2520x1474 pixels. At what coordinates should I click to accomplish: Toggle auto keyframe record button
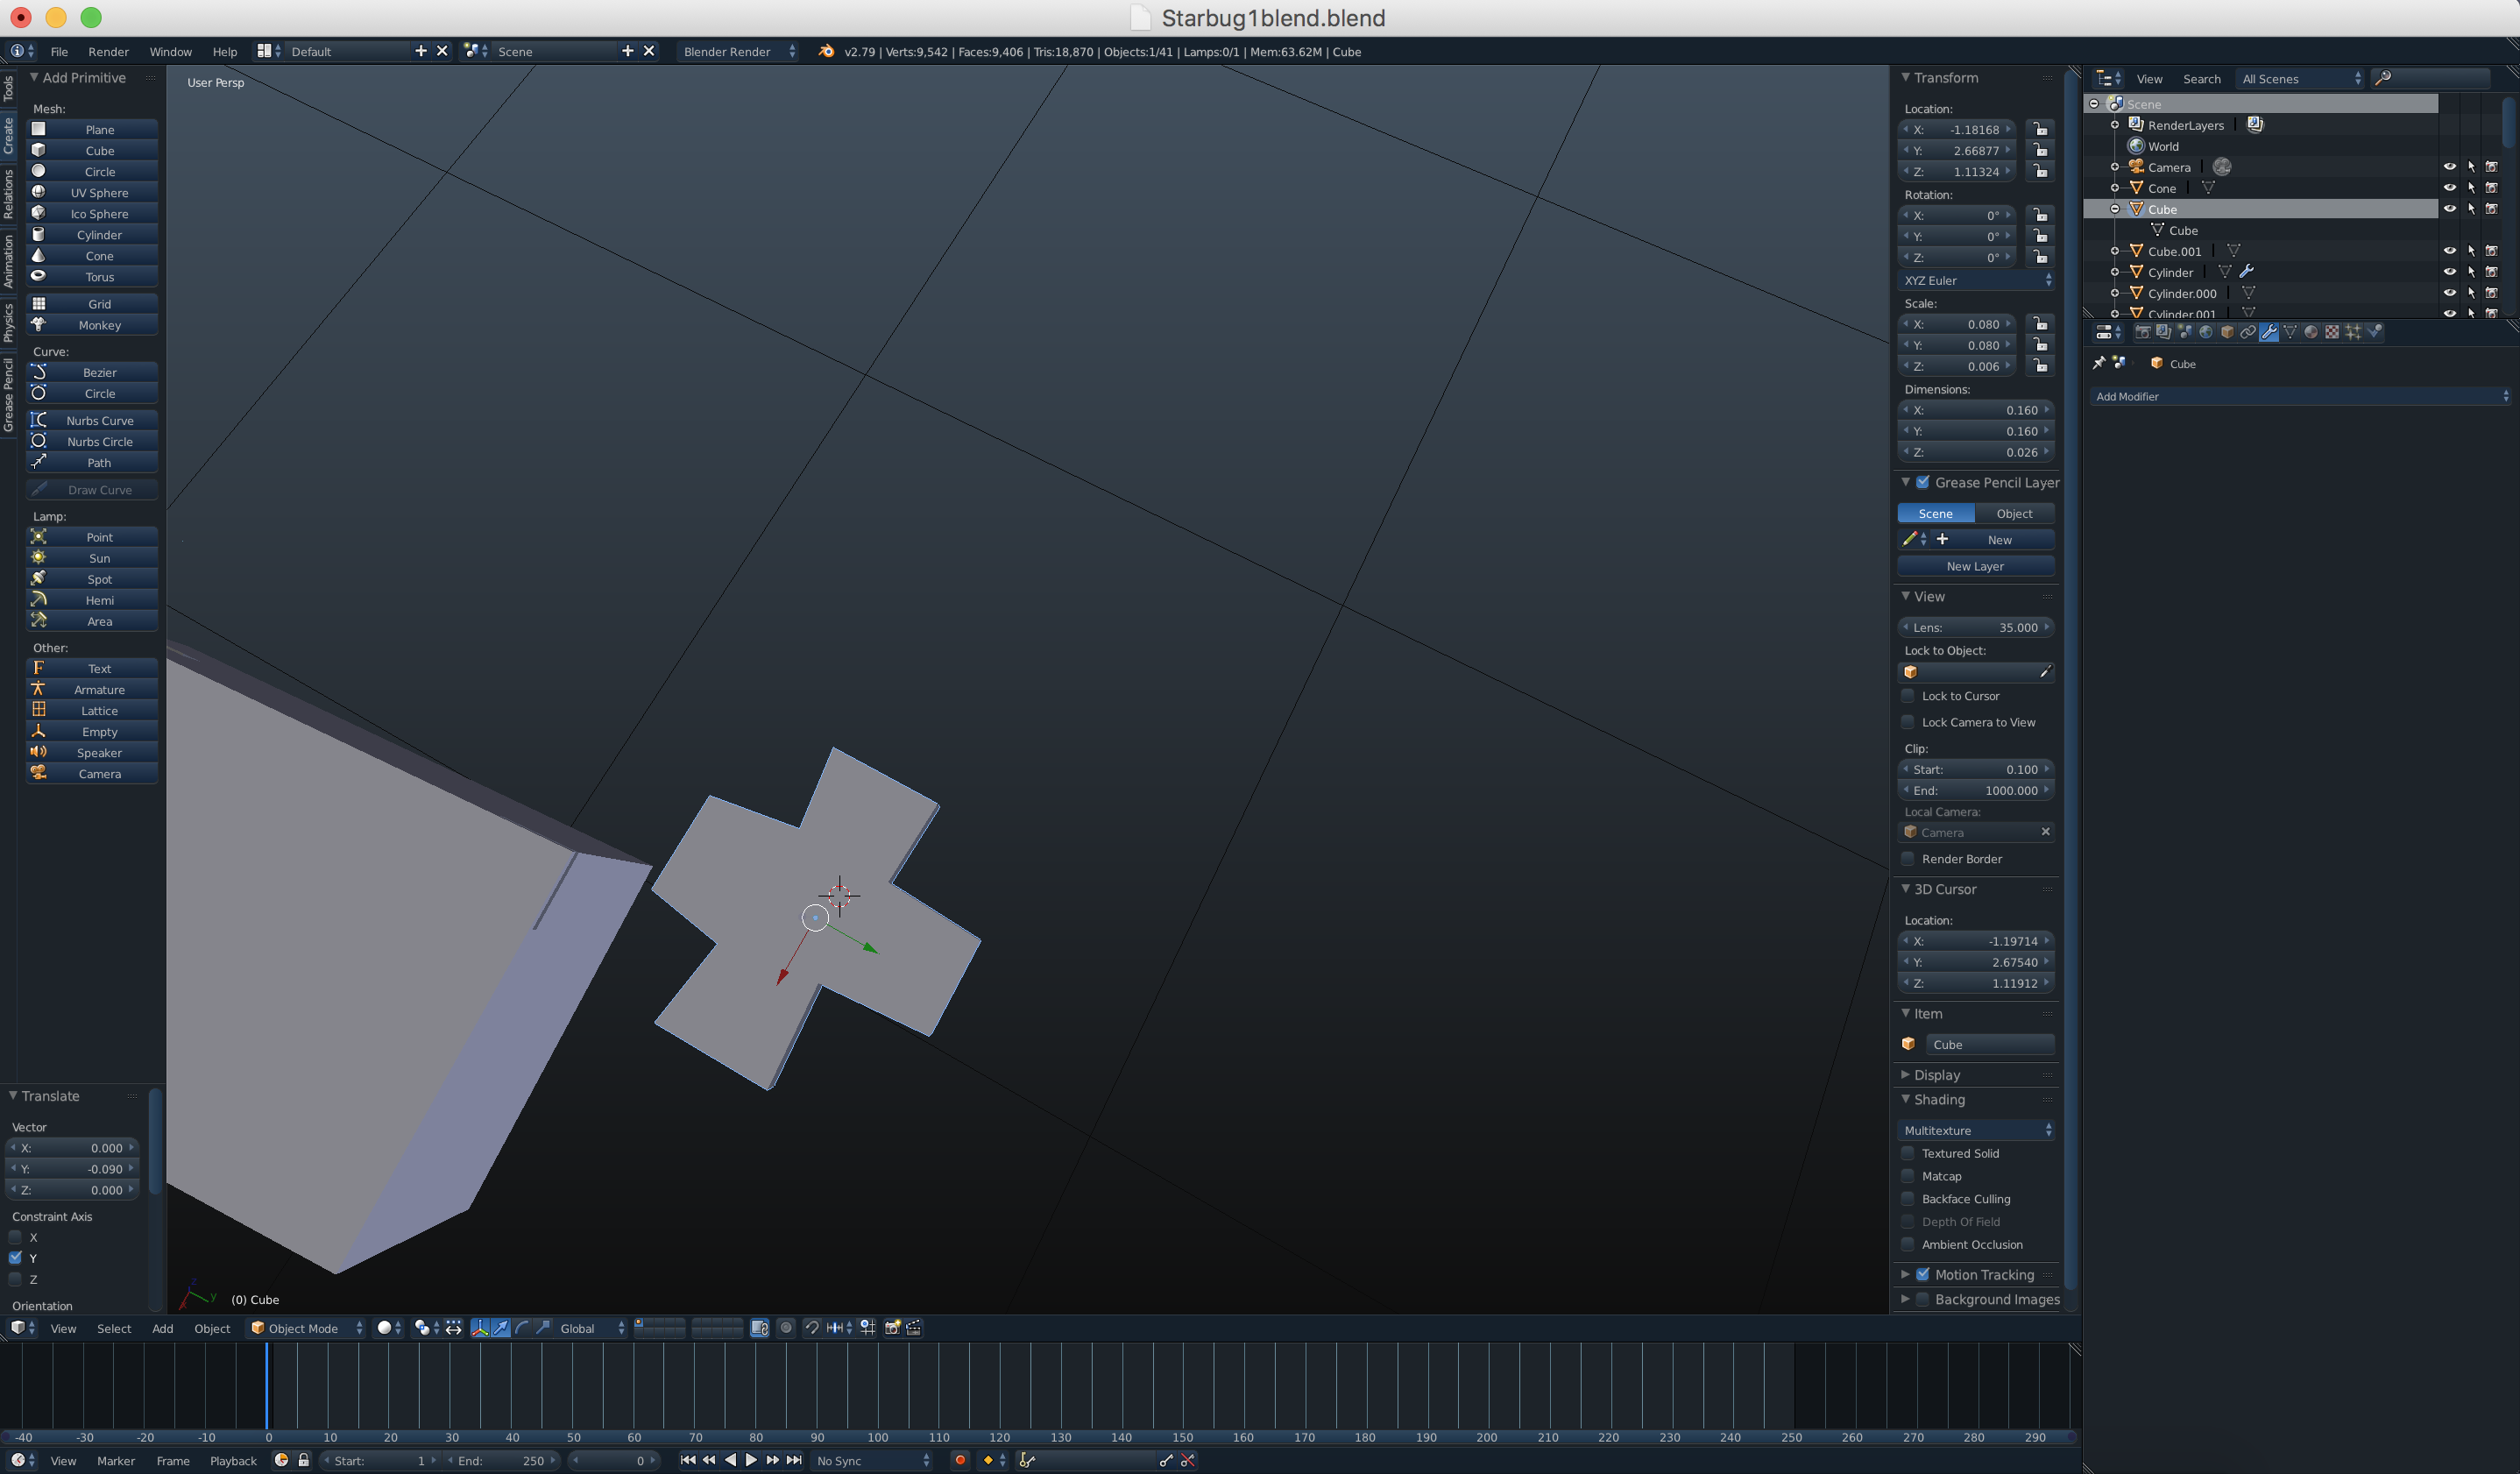tap(960, 1460)
